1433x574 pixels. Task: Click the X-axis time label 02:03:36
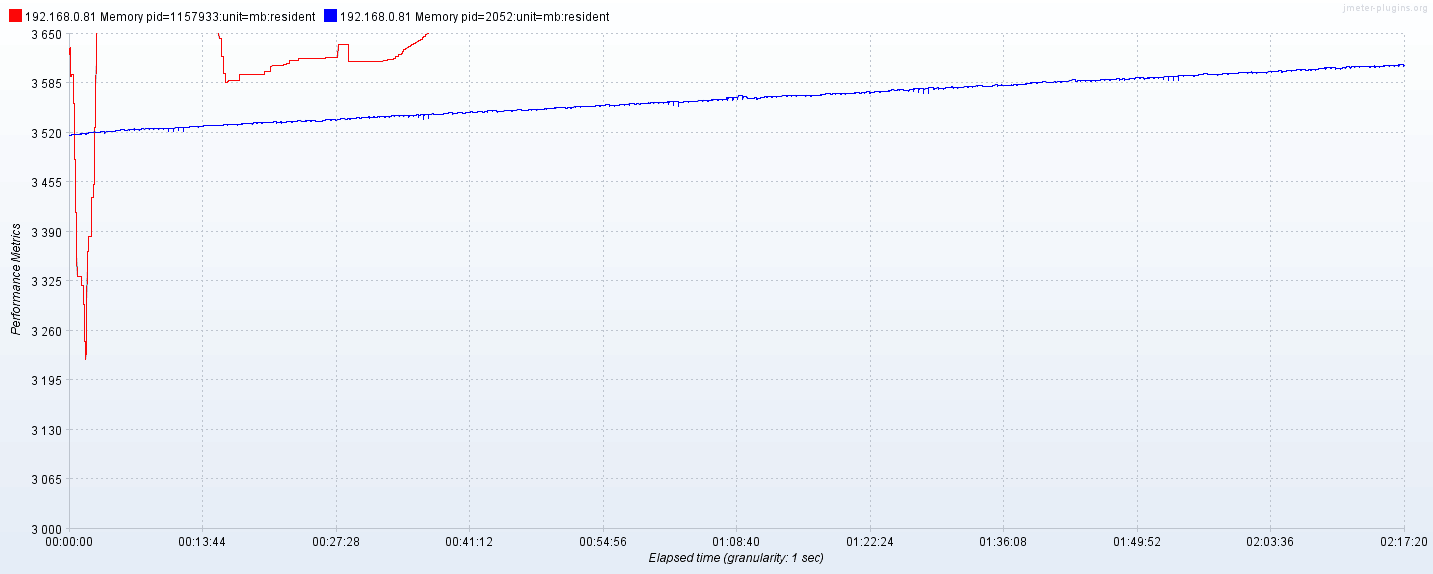1271,542
